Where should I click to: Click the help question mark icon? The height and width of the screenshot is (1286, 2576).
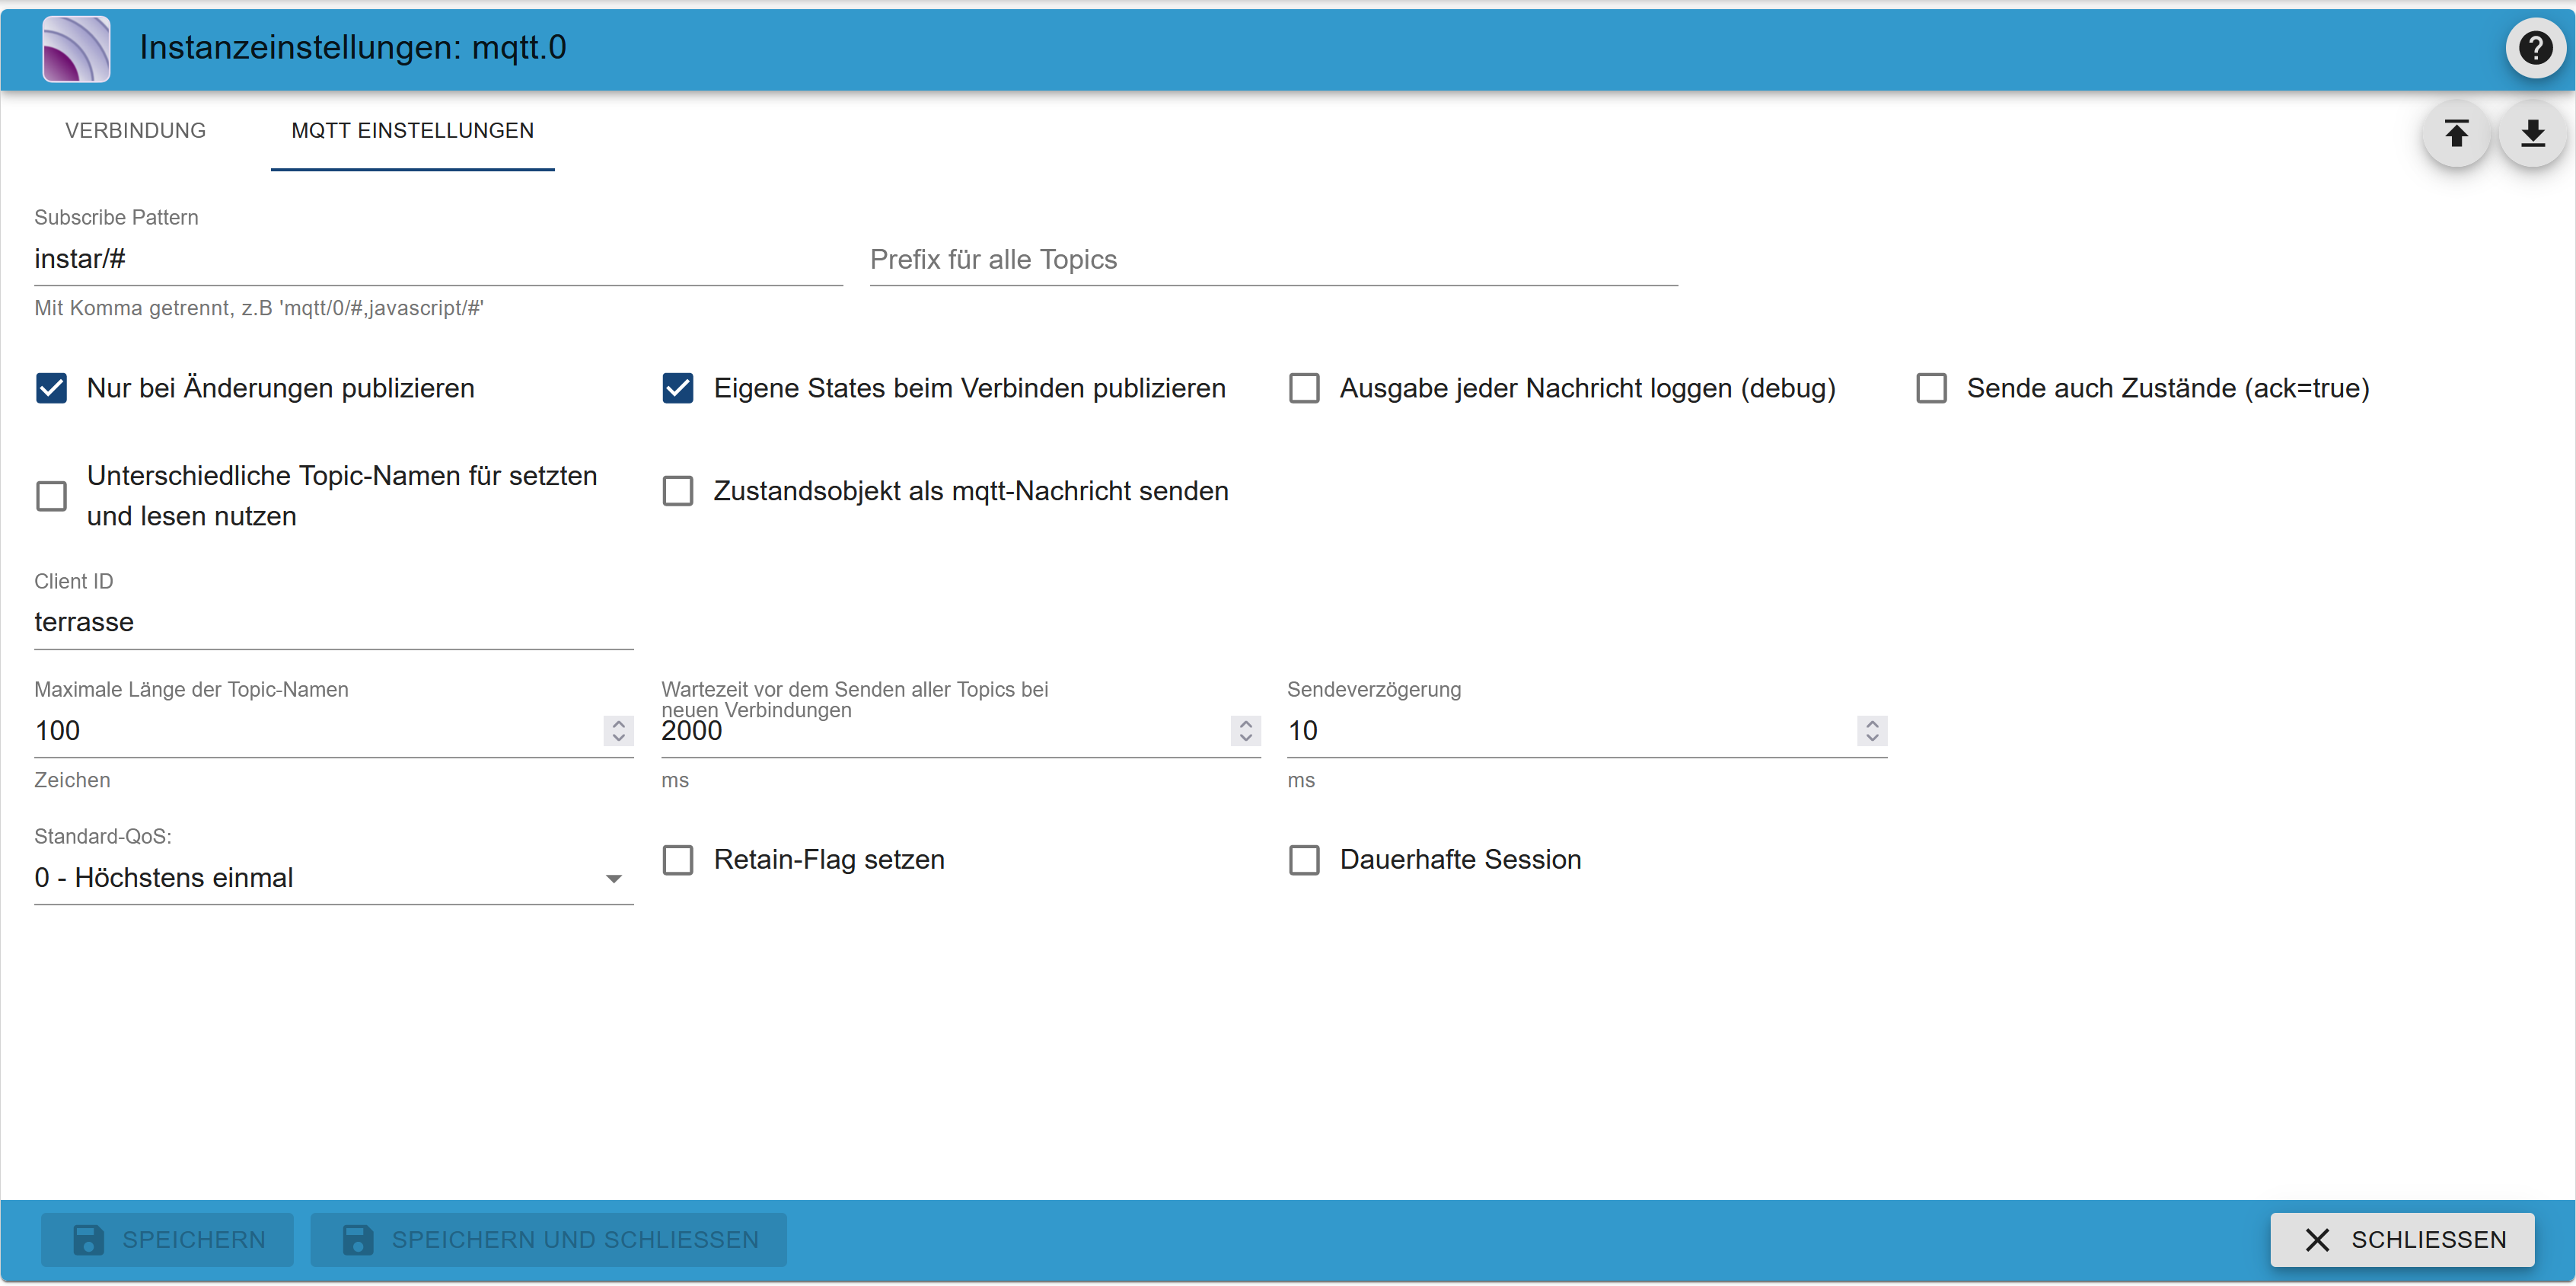tap(2535, 47)
